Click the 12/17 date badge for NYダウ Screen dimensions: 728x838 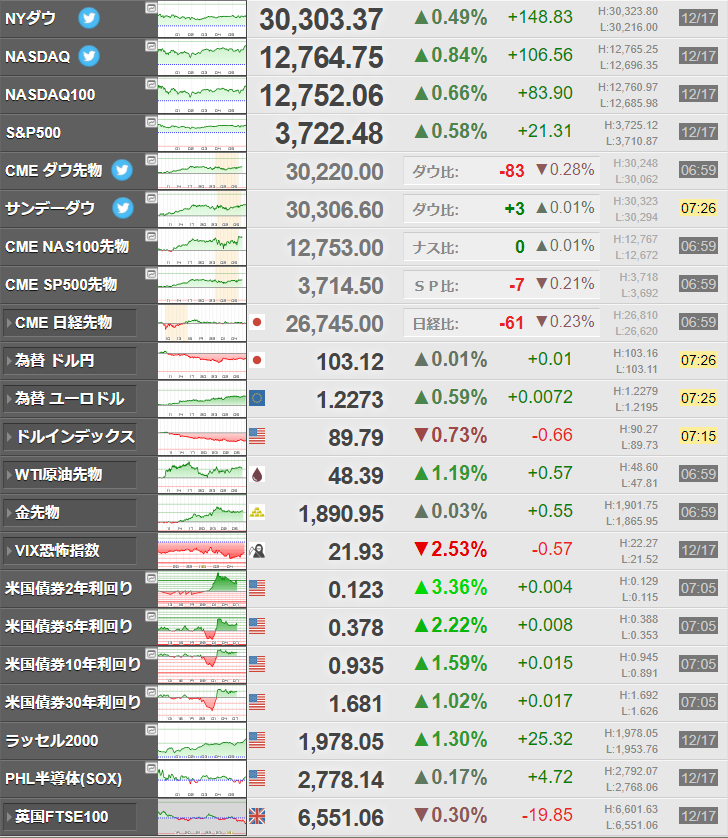click(698, 18)
